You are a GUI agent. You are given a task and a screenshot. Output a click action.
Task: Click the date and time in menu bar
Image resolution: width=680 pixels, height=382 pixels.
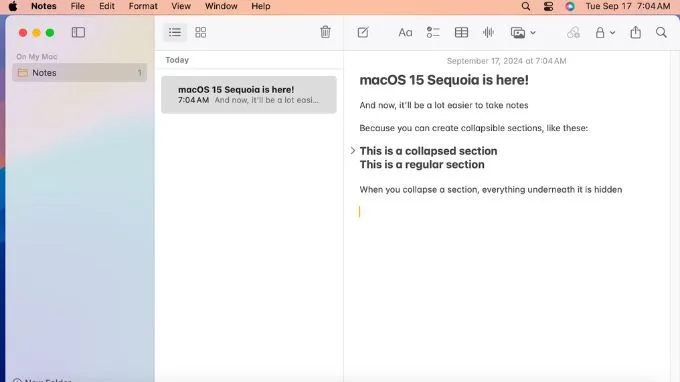628,7
